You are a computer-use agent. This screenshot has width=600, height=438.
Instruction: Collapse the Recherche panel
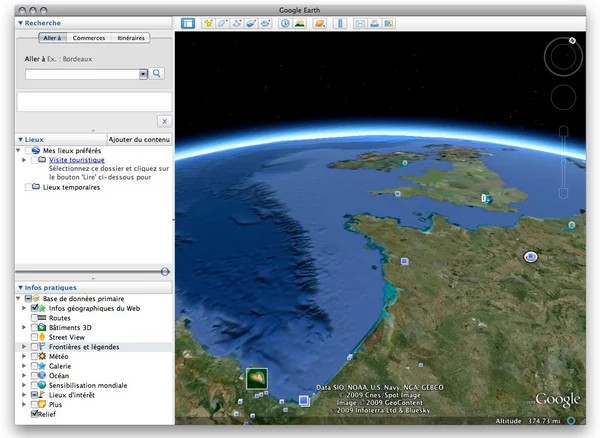21,23
